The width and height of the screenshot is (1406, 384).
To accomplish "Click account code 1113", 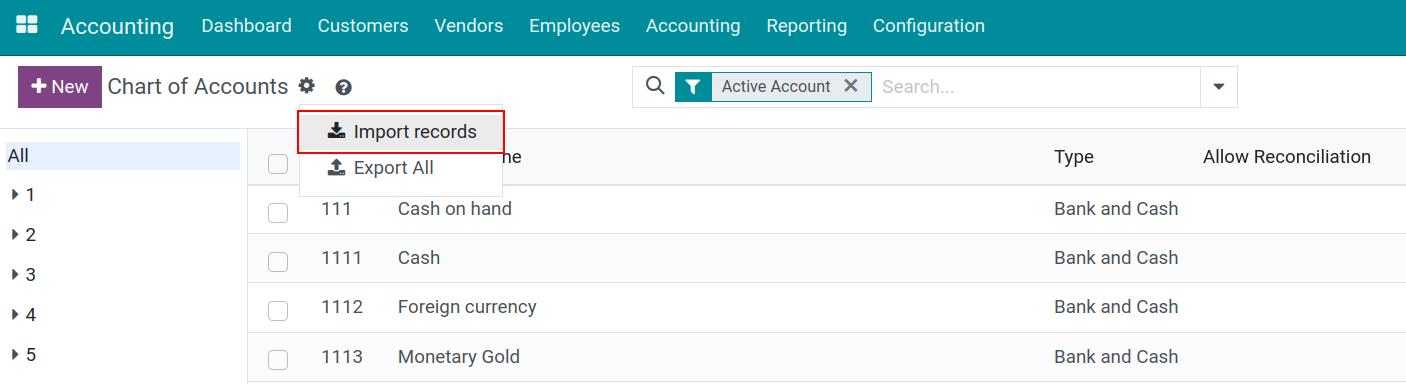I will pos(342,357).
